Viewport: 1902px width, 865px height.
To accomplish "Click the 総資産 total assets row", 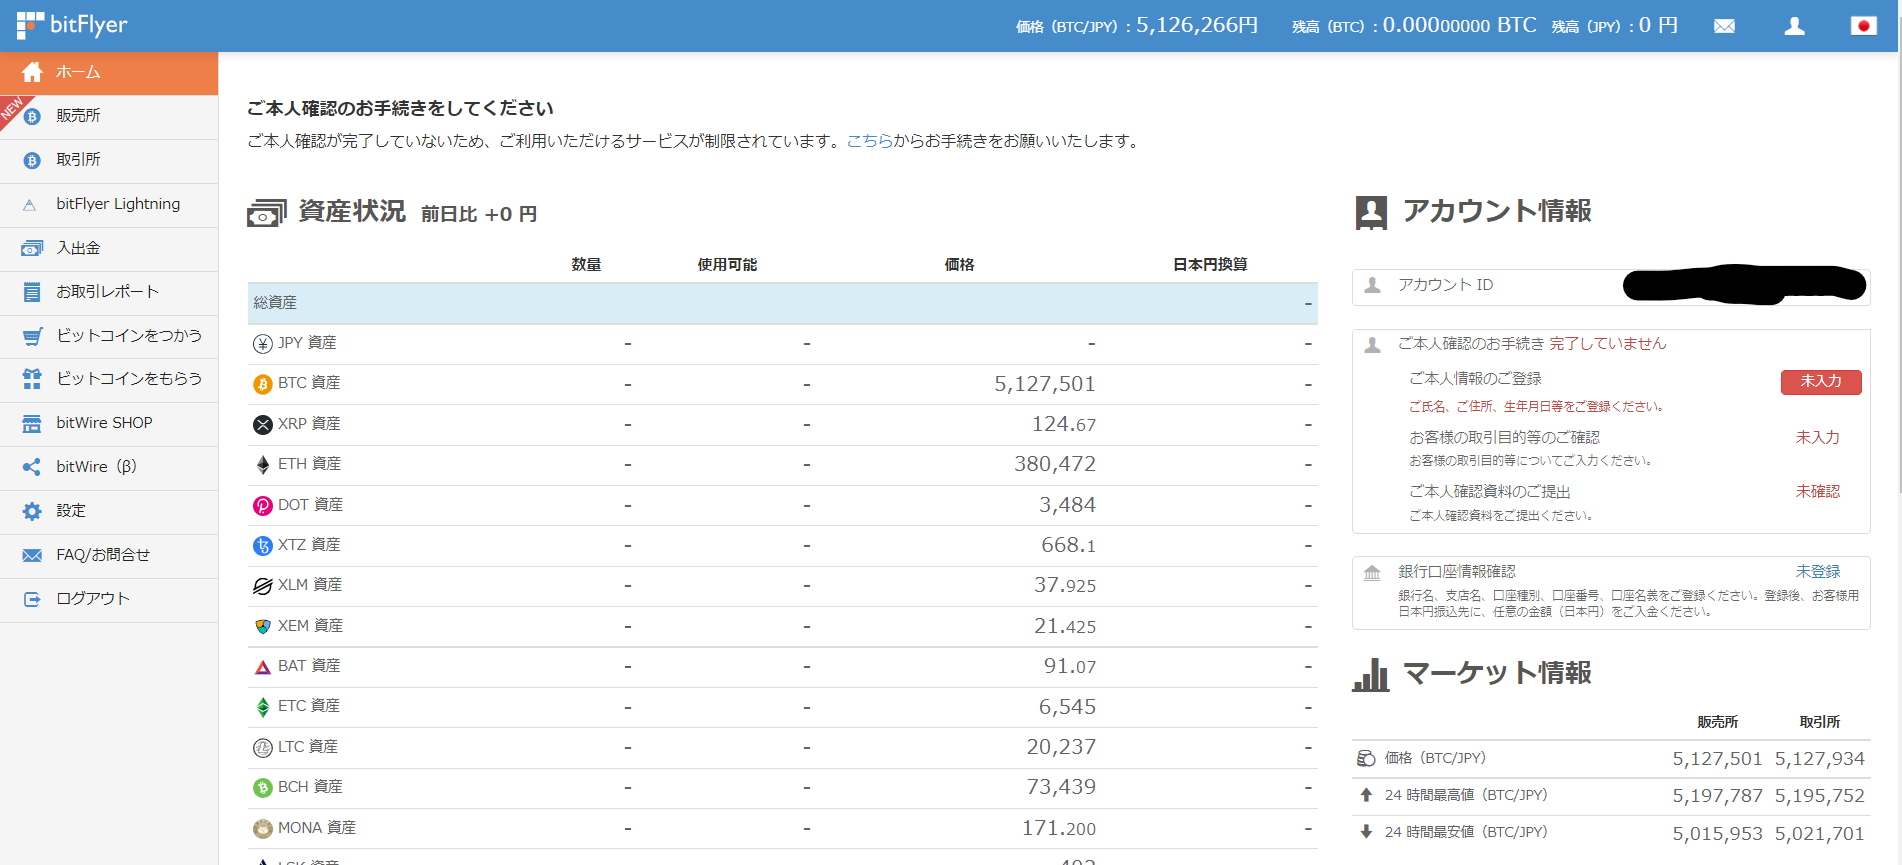I will [x=782, y=303].
